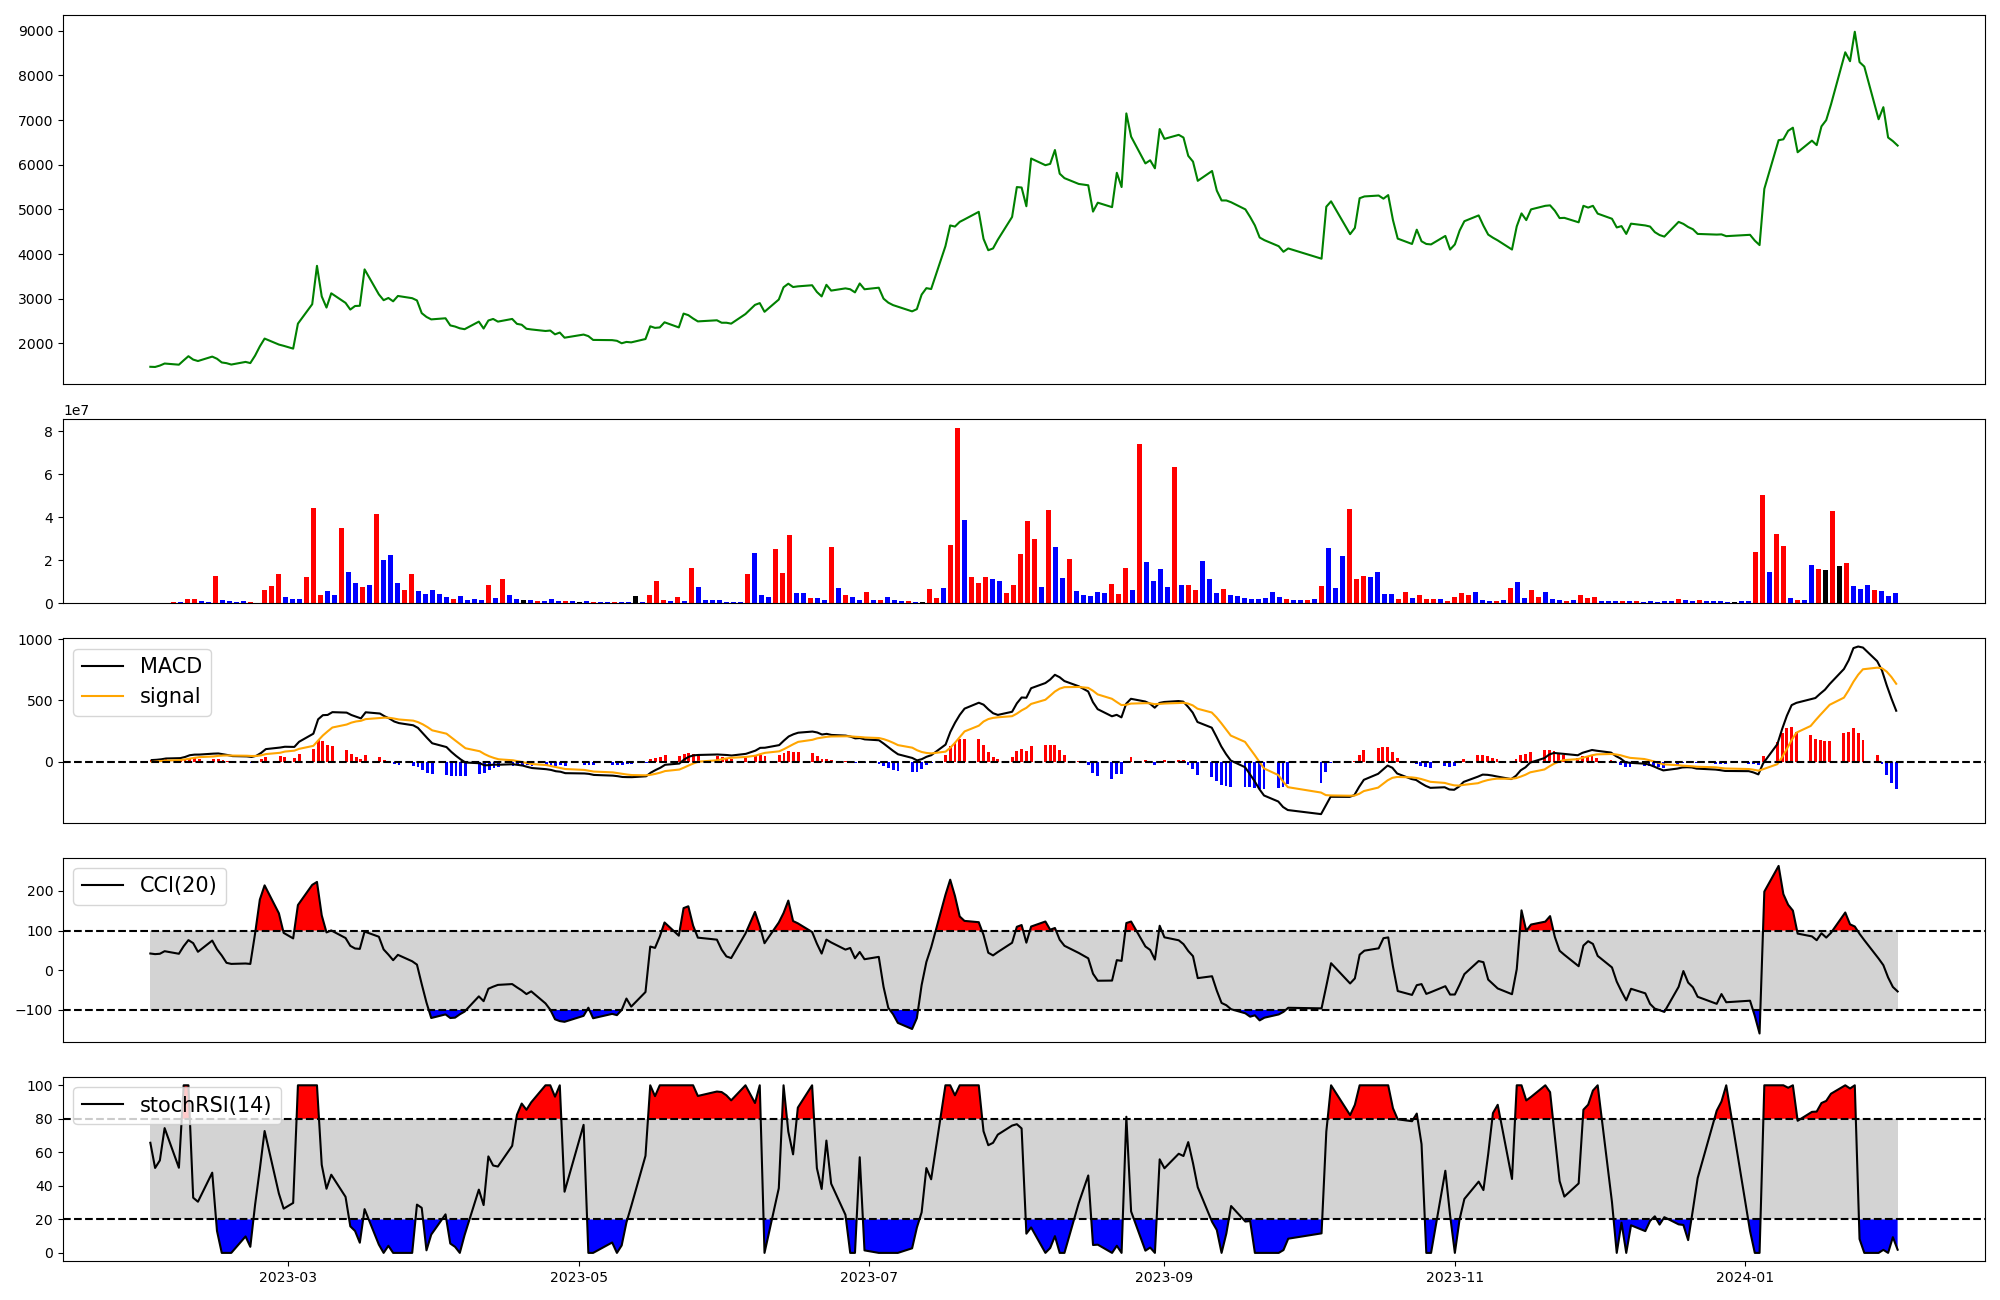The height and width of the screenshot is (1300, 2000).
Task: Click the orange signal legend line sample
Action: coord(102,696)
